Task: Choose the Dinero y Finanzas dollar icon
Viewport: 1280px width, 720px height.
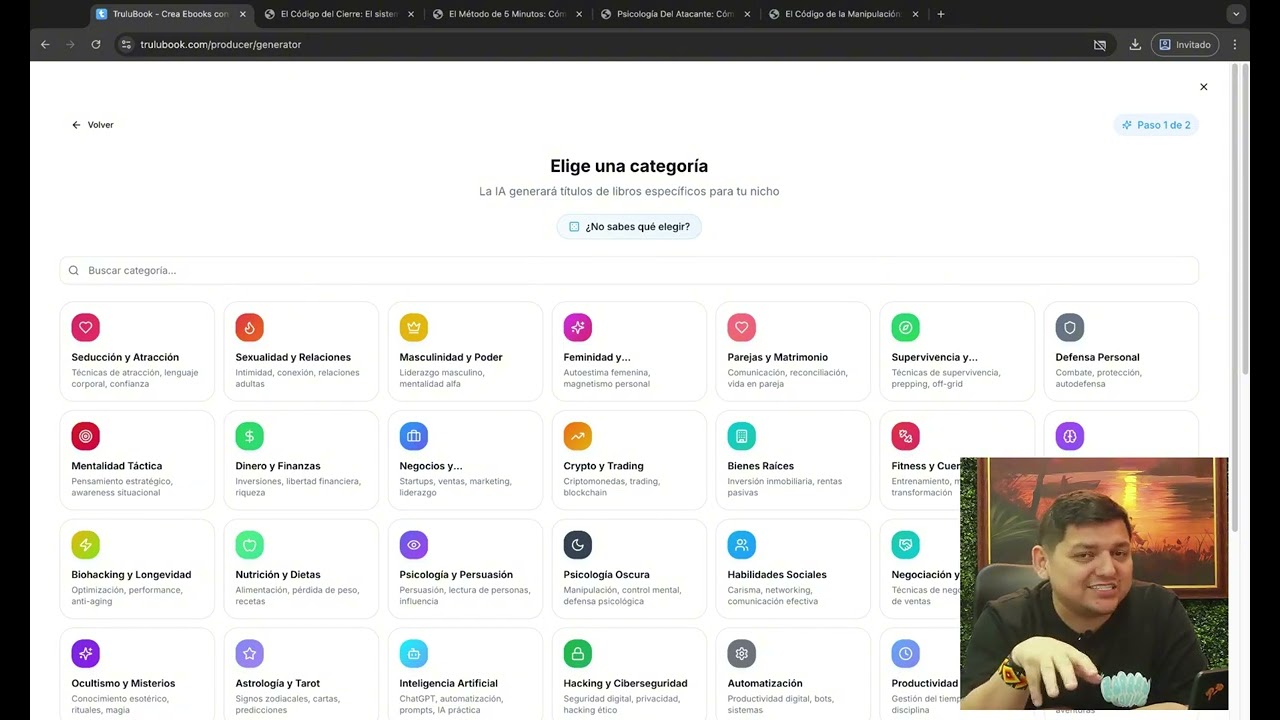Action: click(249, 436)
